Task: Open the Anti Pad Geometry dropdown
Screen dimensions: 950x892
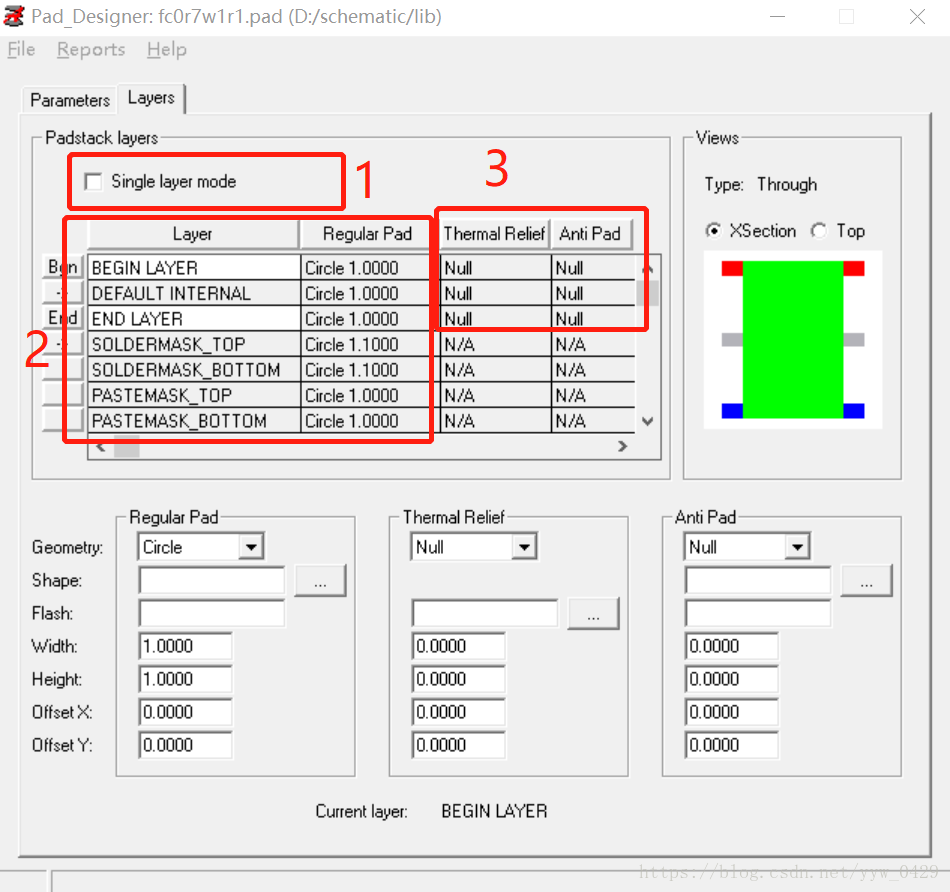Action: [x=798, y=547]
